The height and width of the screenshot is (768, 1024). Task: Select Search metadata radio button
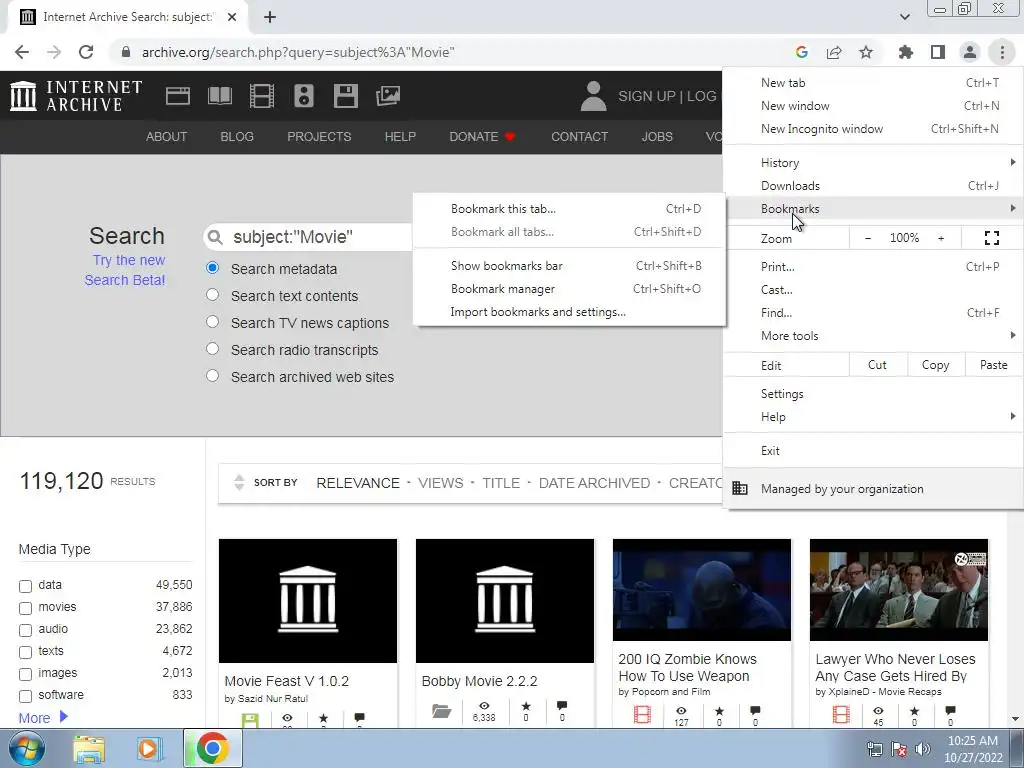point(212,268)
